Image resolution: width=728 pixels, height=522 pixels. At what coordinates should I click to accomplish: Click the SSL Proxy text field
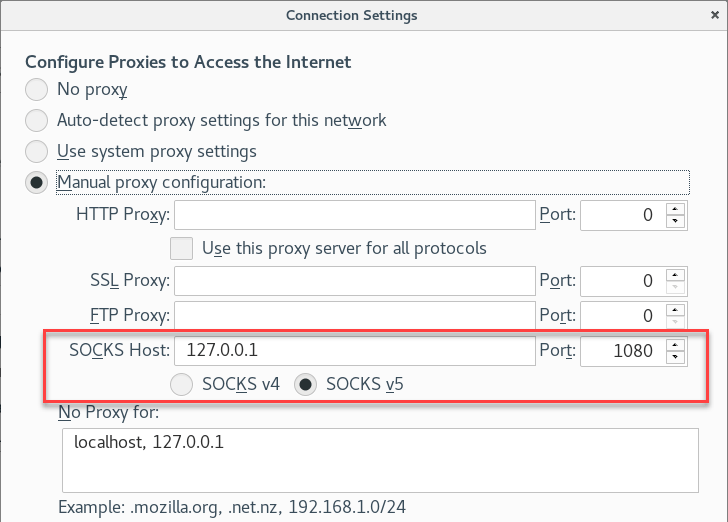[355, 281]
